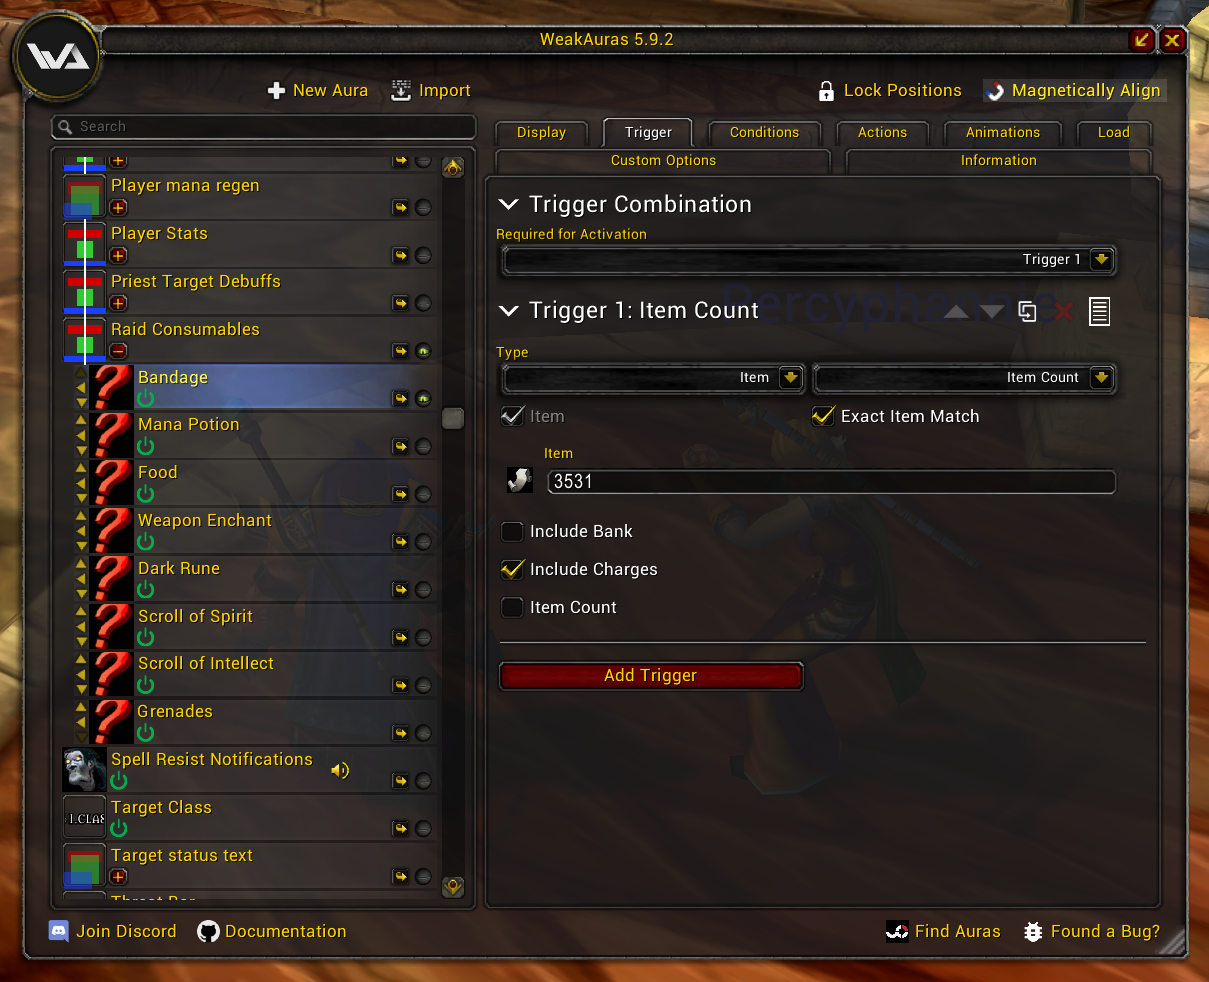Switch to the Conditions tab
1209x982 pixels.
pyautogui.click(x=764, y=132)
